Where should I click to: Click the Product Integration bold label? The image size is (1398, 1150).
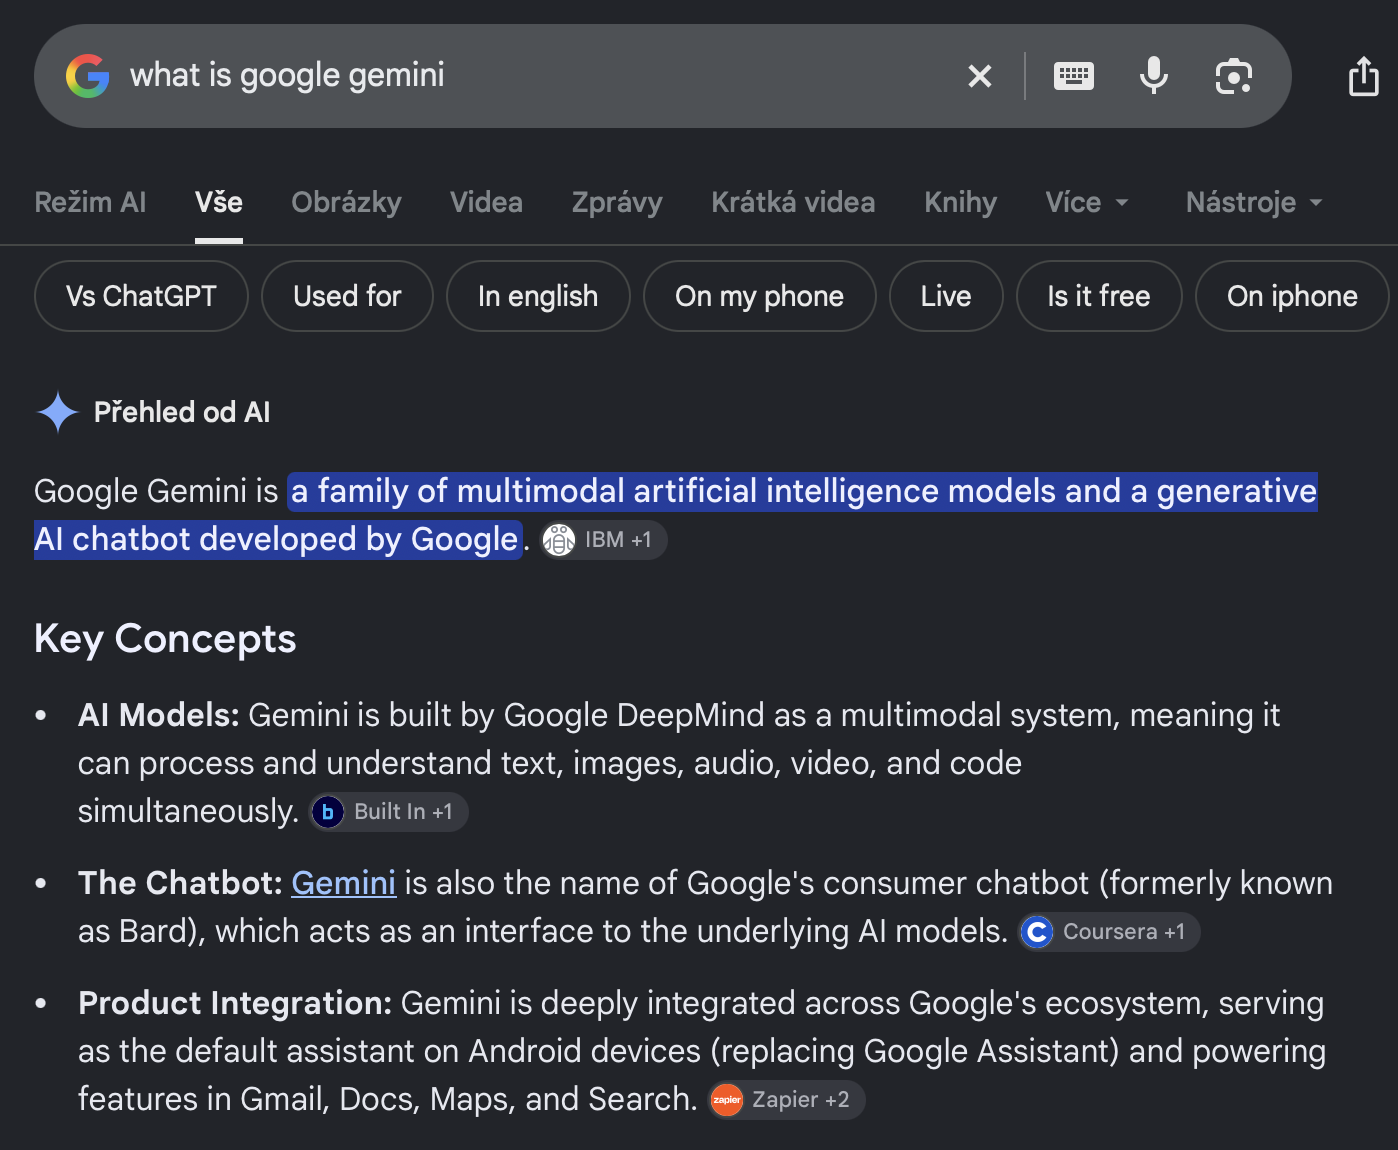click(x=235, y=1004)
